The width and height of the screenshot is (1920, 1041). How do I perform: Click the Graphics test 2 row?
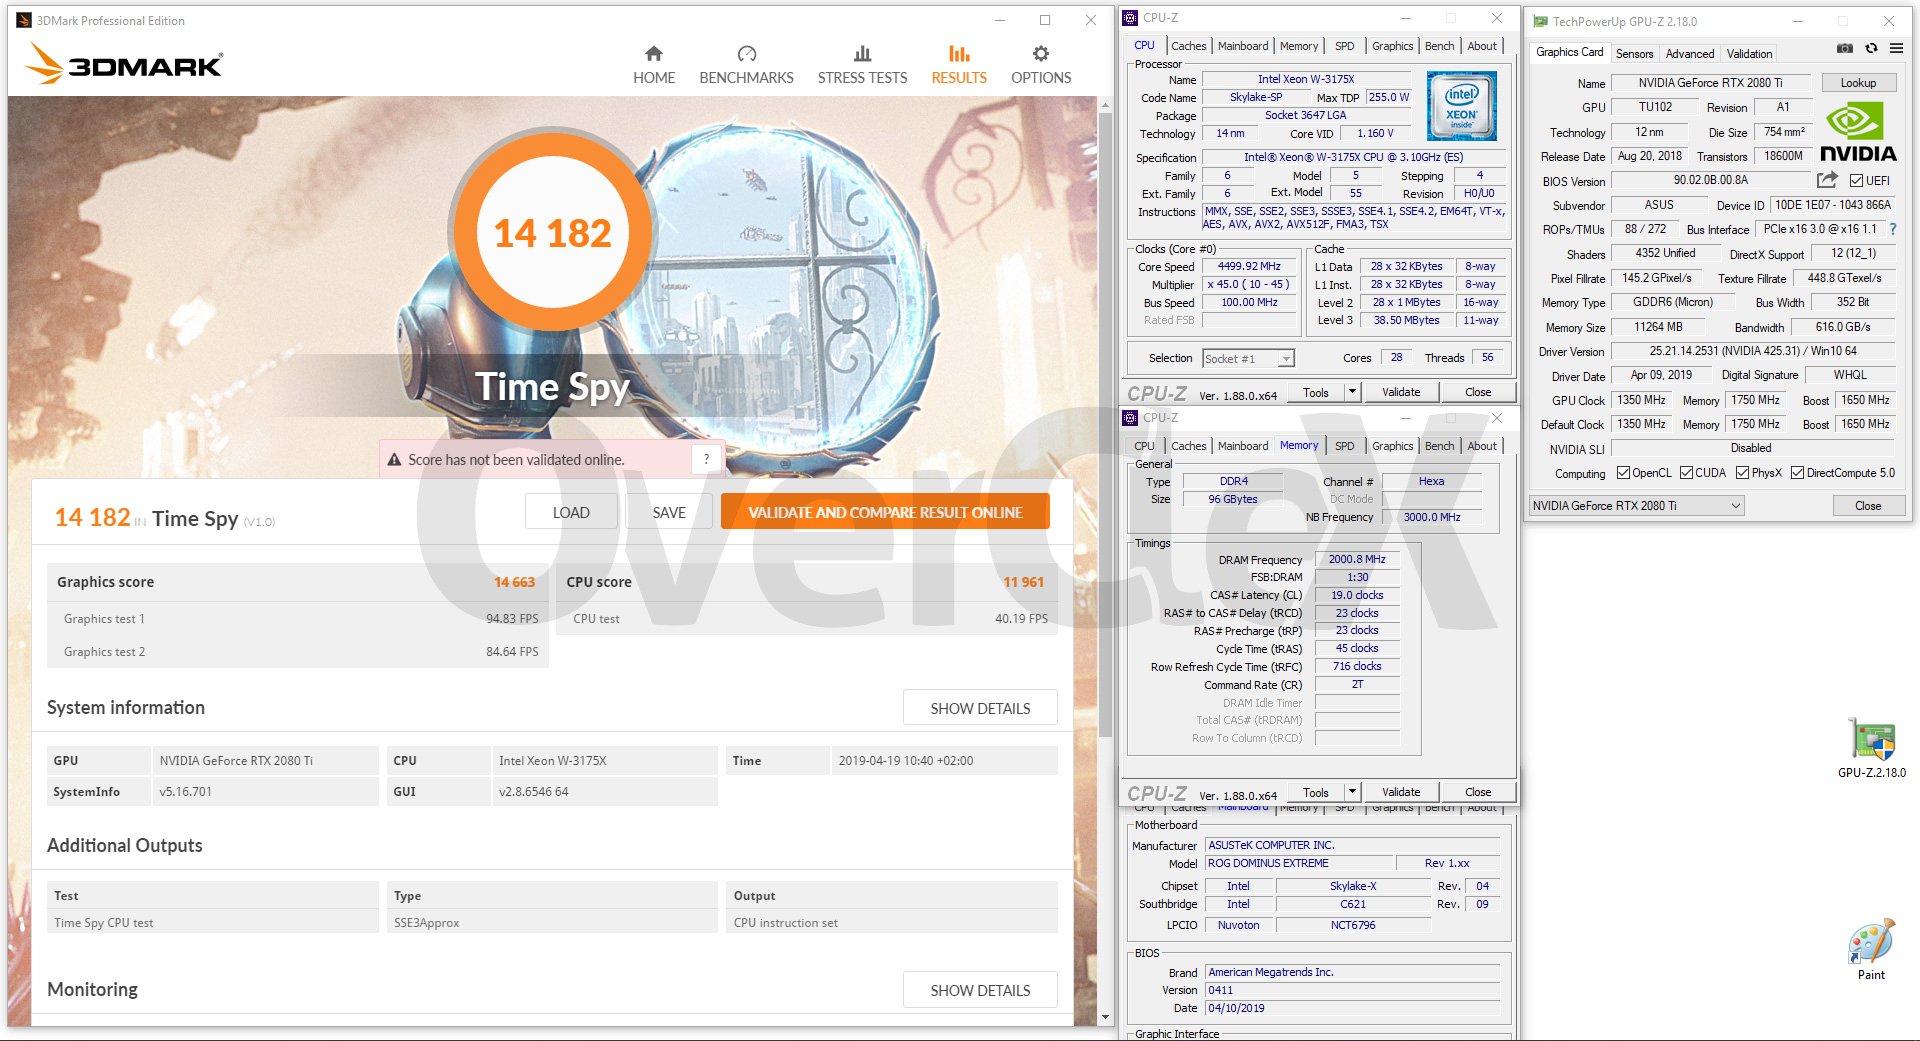tap(298, 651)
